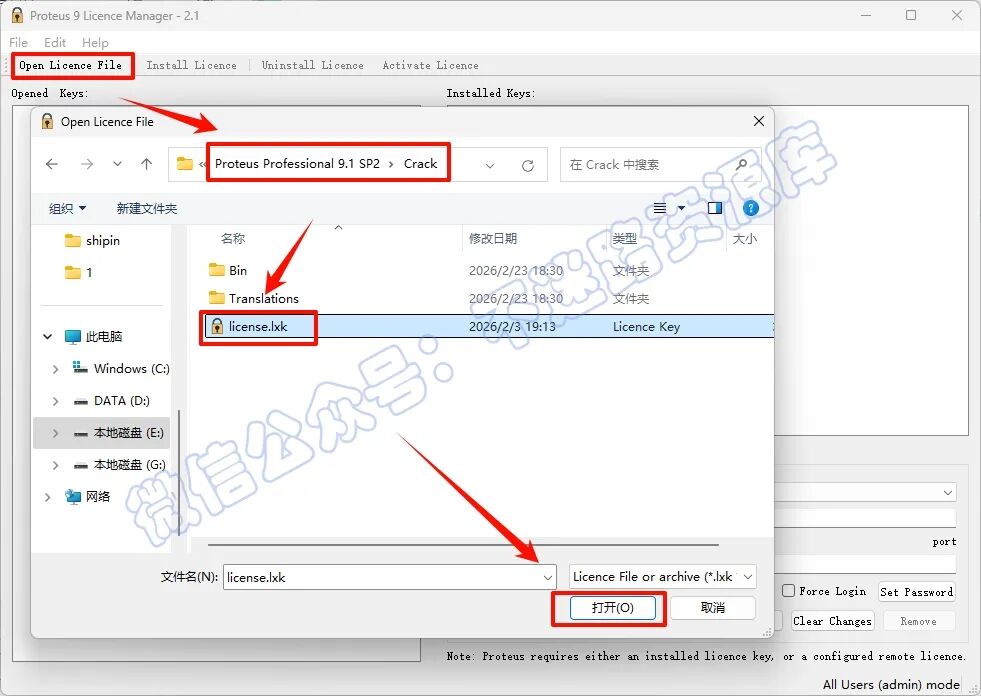Viewport: 981px width, 696px height.
Task: Open the view options dropdown arrow
Action: point(681,208)
